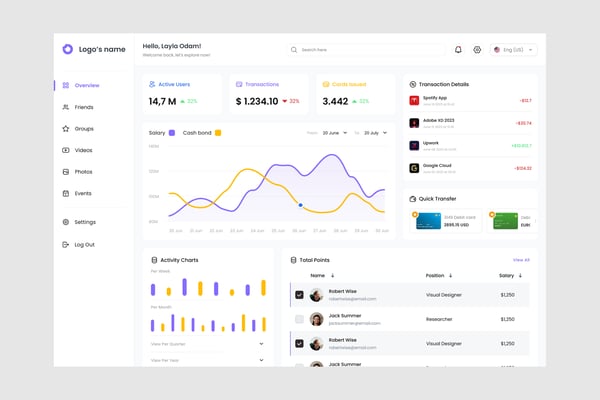Click the Friends sidebar icon
The image size is (600, 400).
tap(66, 107)
